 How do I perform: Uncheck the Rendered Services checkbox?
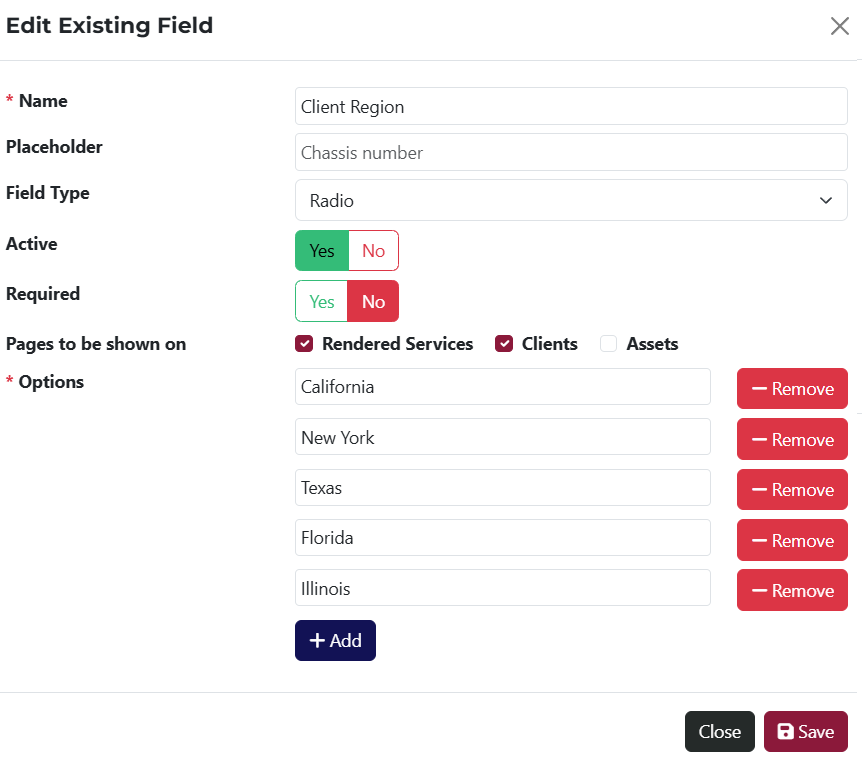coord(303,343)
